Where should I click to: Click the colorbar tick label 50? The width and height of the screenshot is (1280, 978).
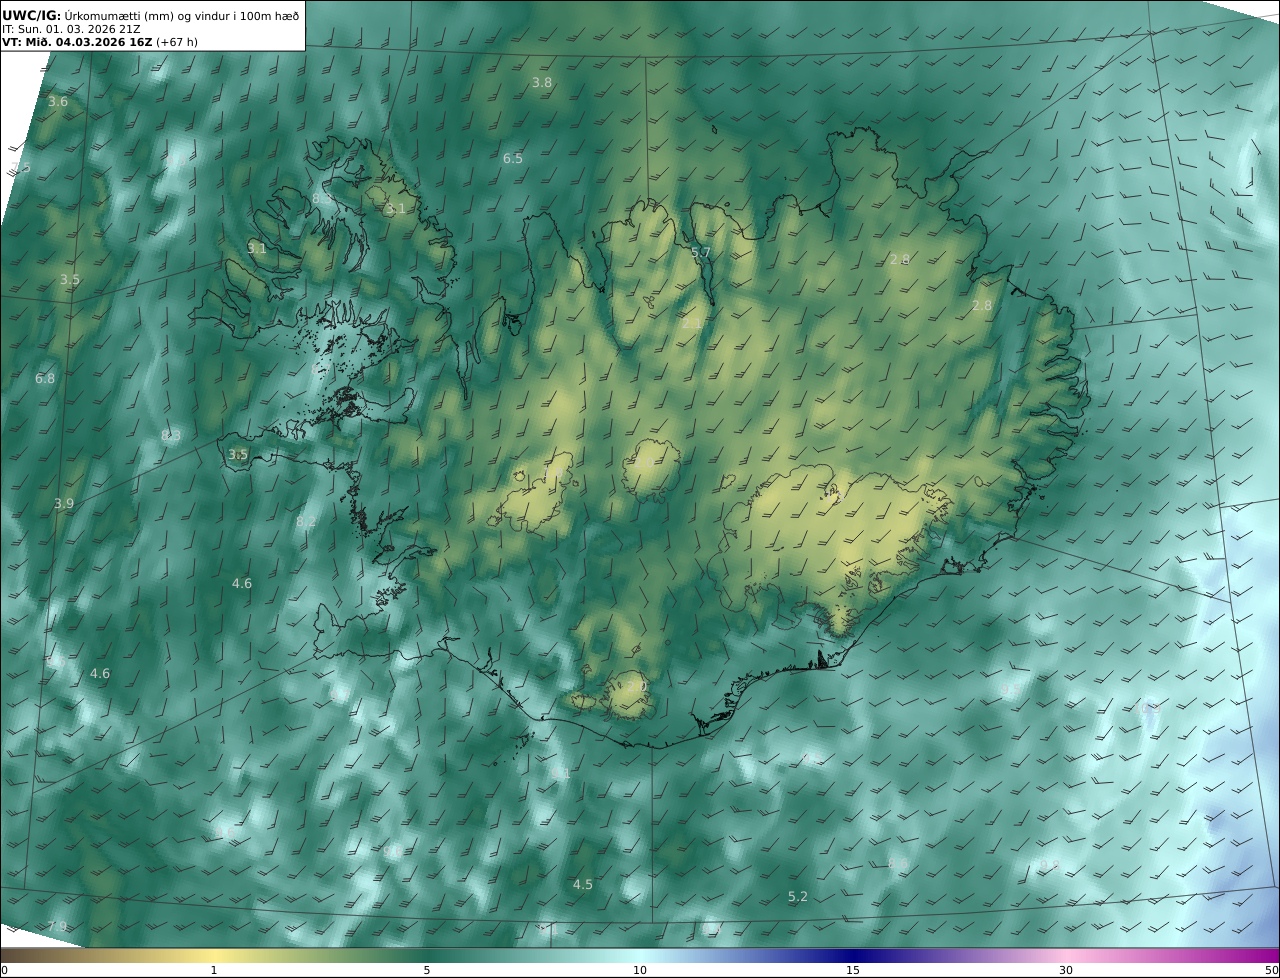[1272, 970]
